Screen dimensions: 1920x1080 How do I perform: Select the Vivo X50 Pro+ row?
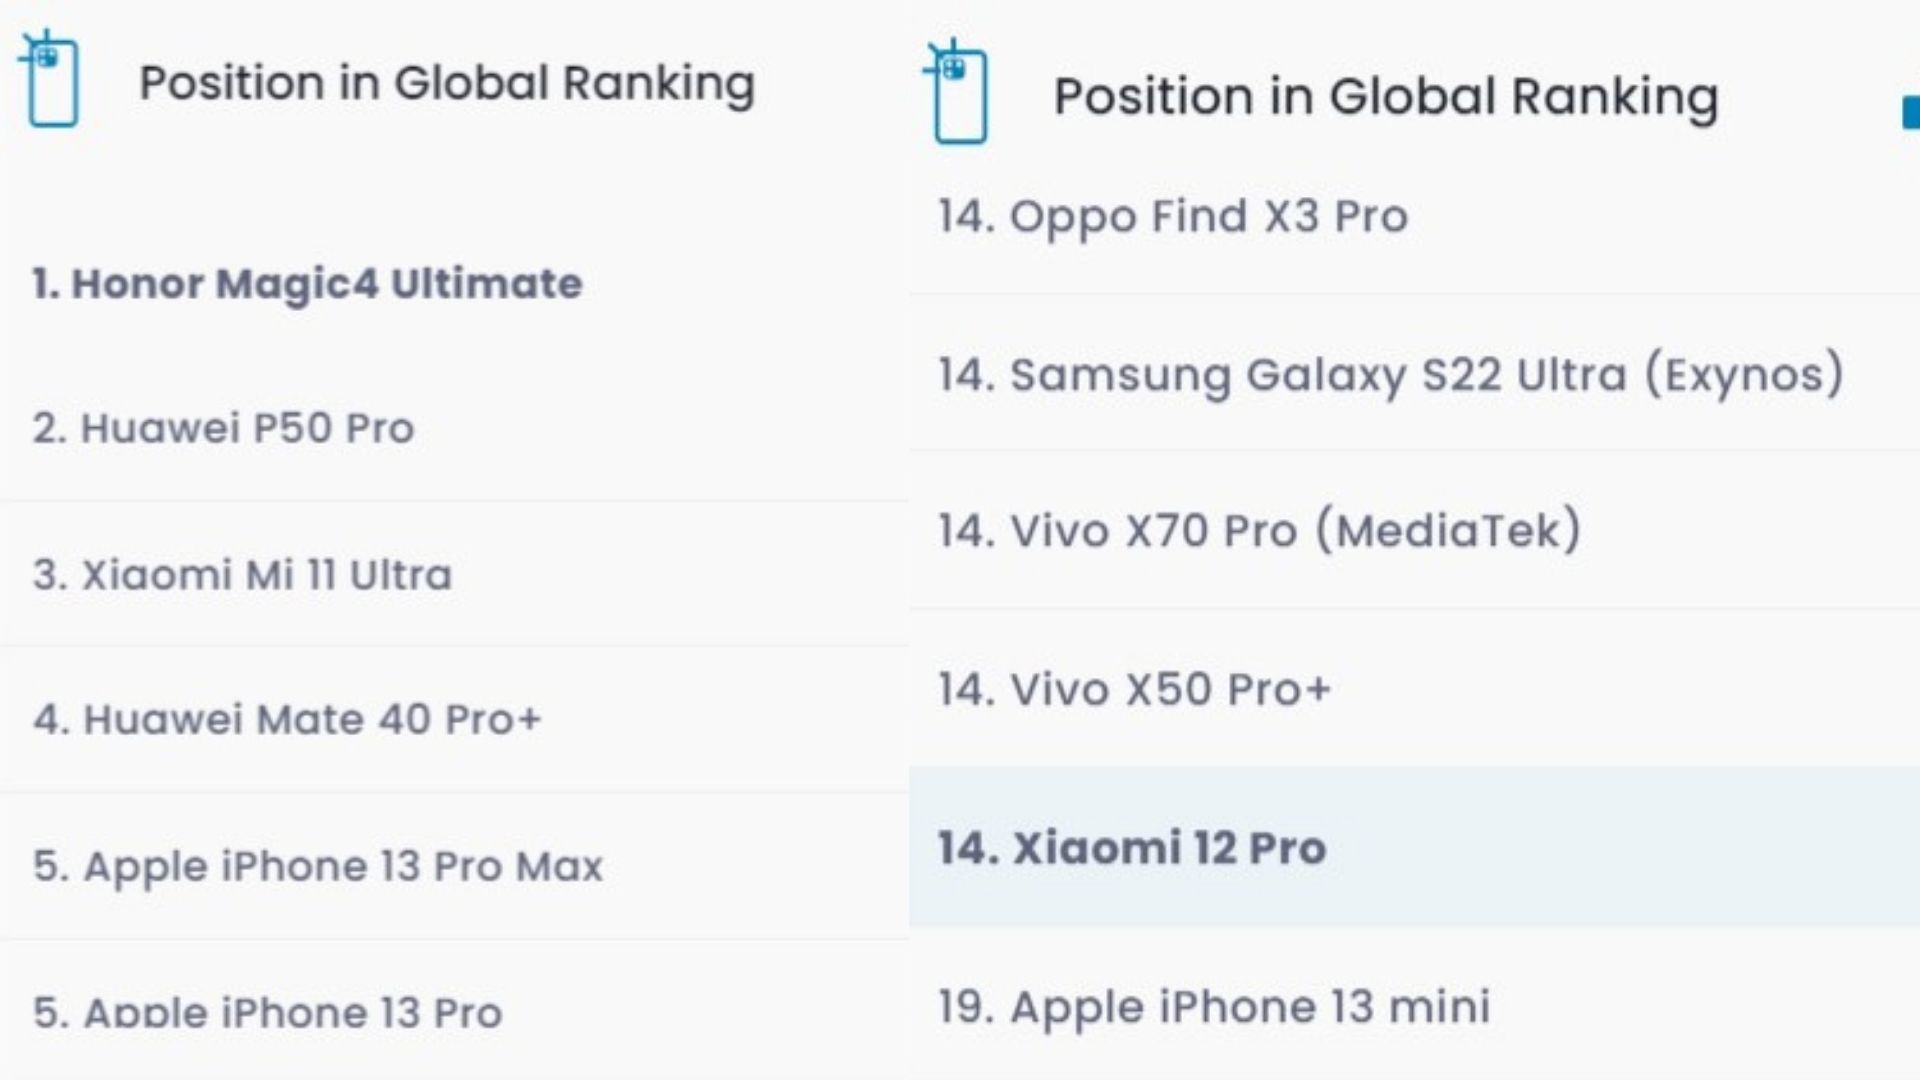(1414, 688)
